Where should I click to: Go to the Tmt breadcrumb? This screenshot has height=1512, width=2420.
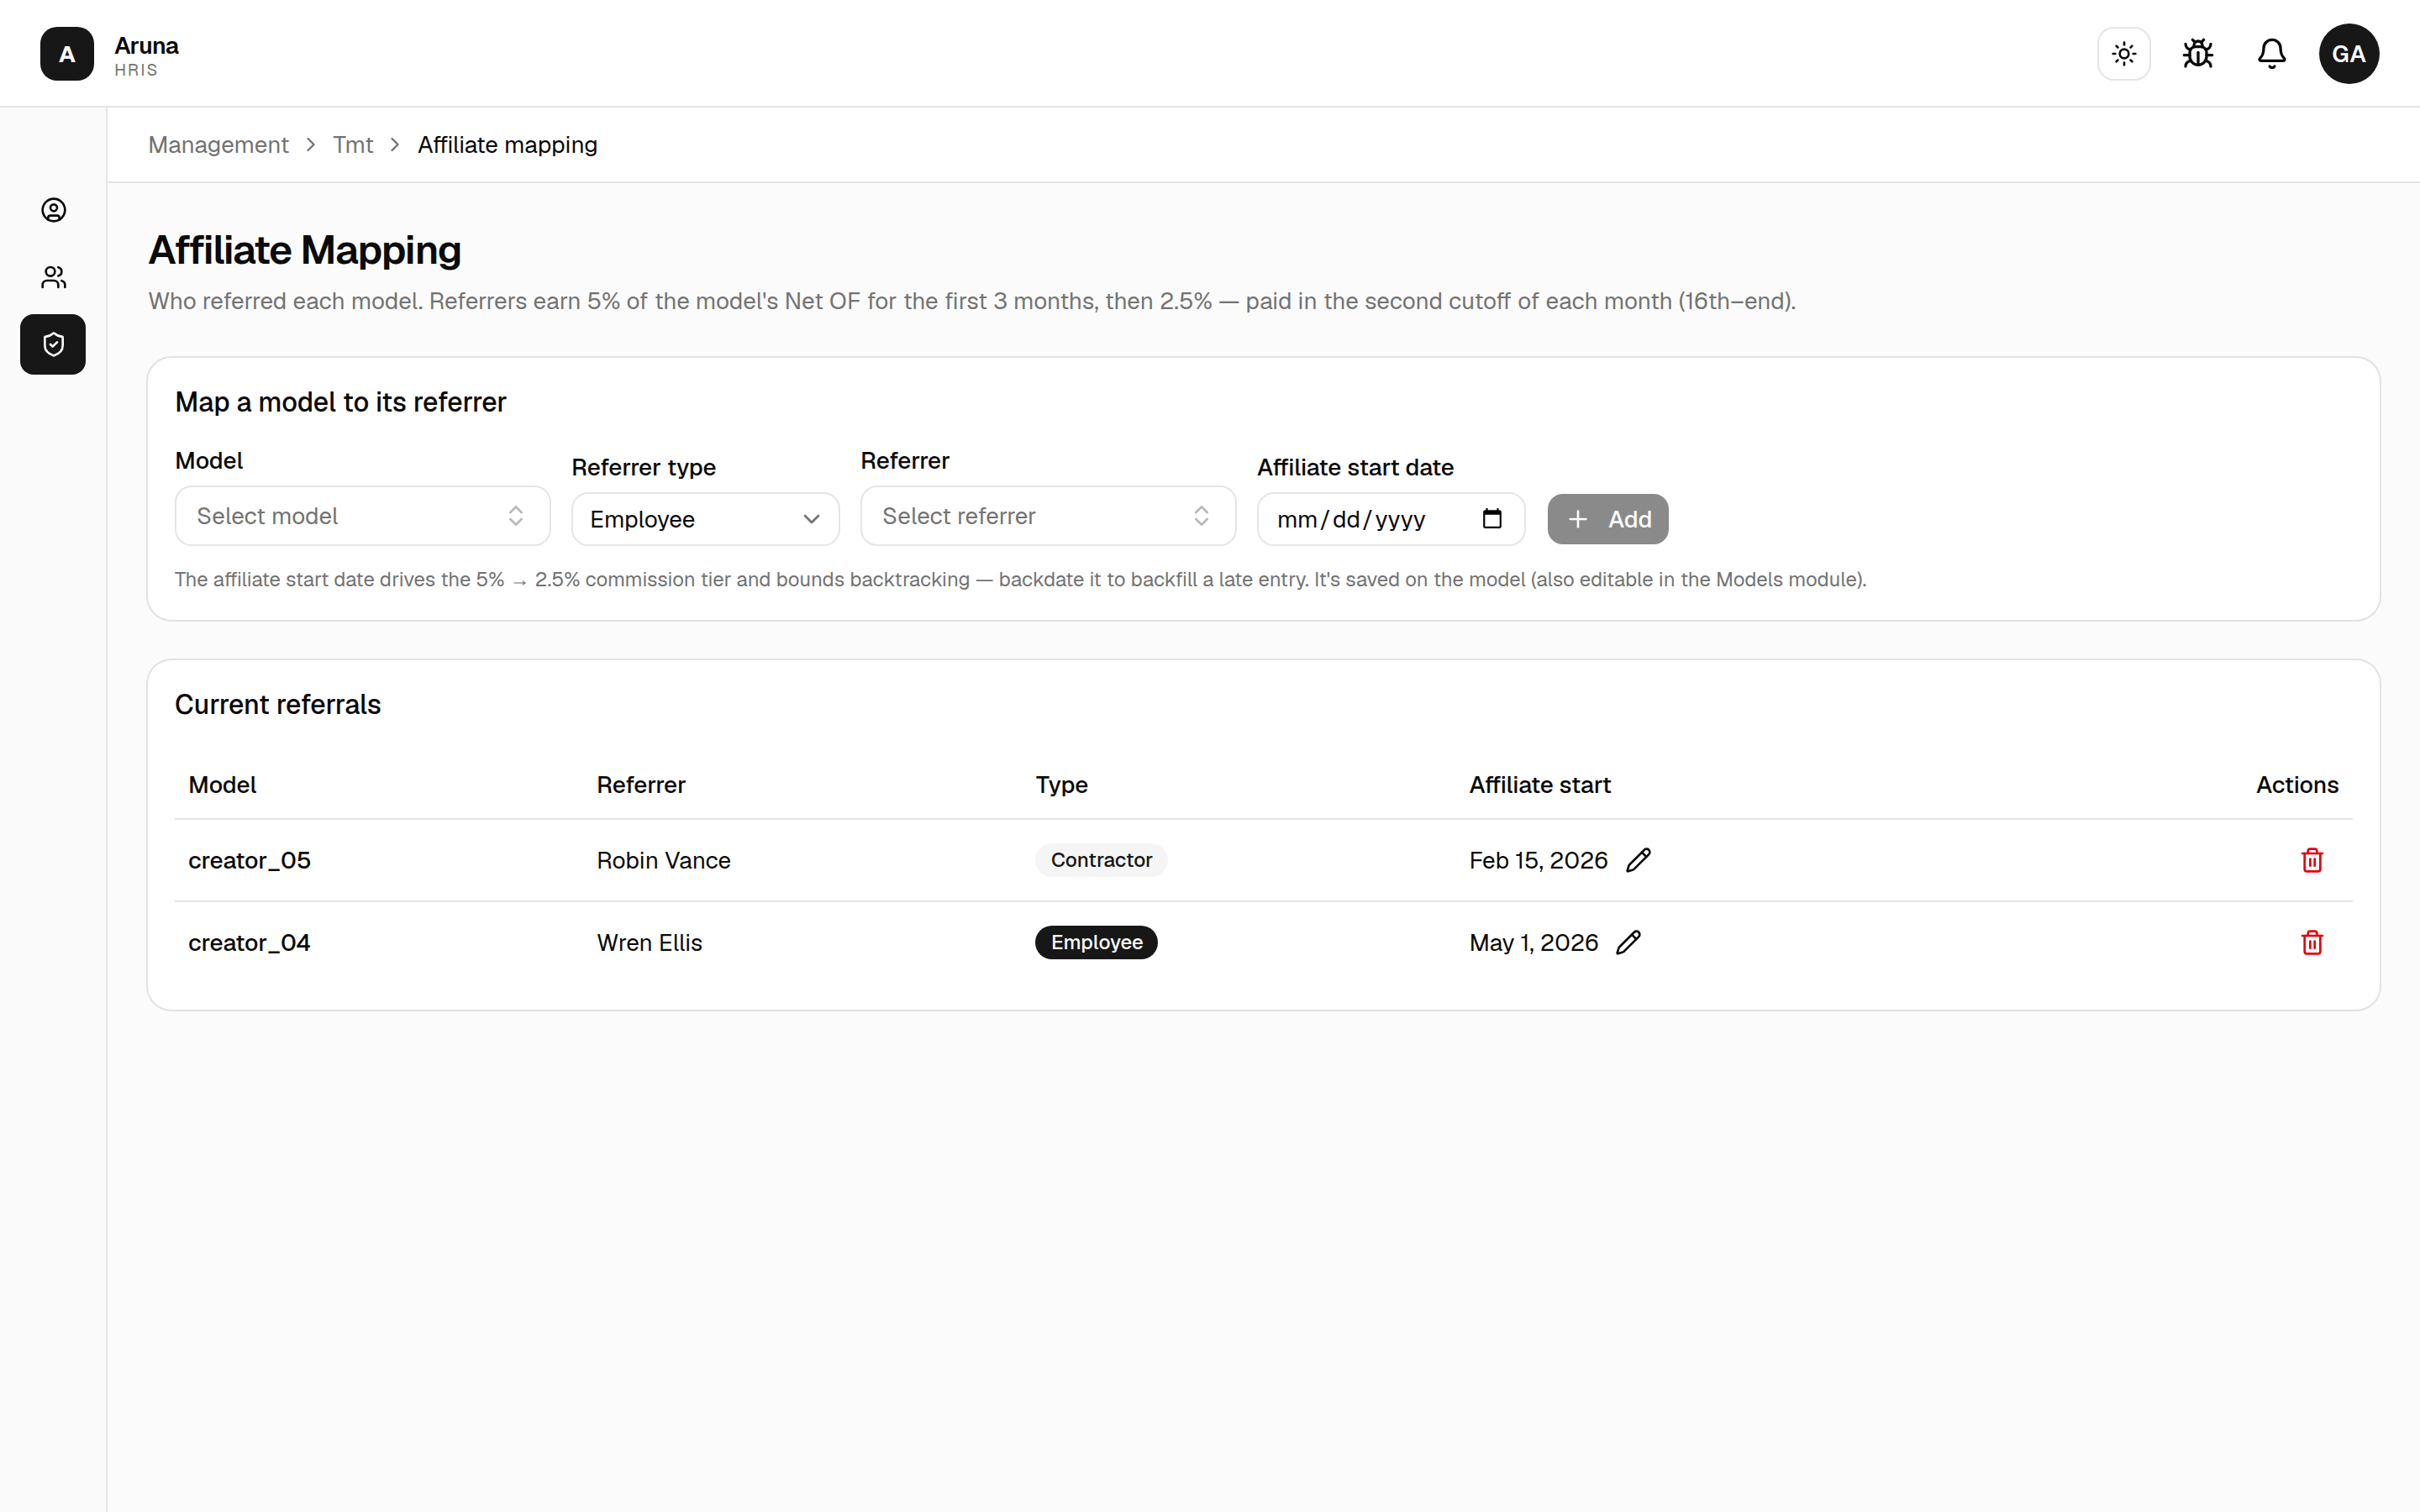pos(353,145)
